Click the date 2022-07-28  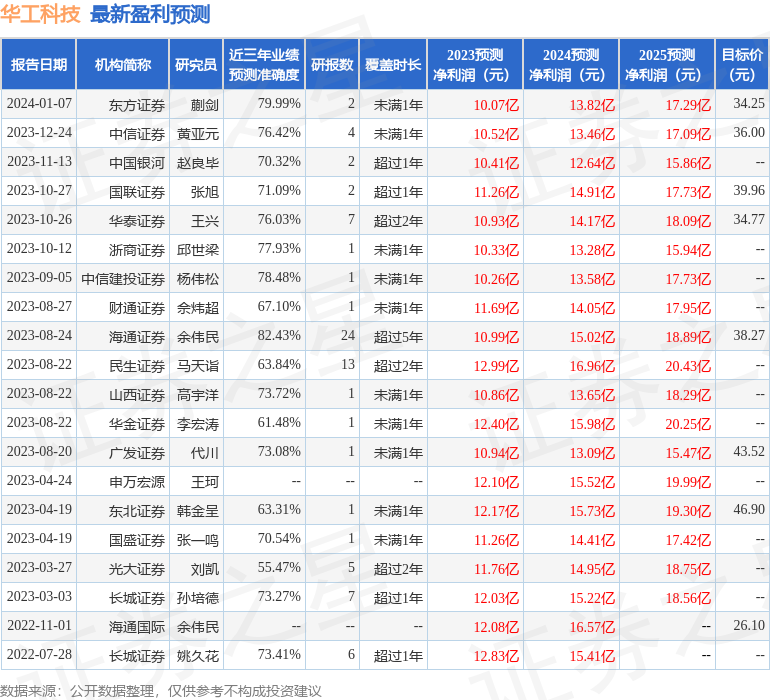click(x=39, y=654)
